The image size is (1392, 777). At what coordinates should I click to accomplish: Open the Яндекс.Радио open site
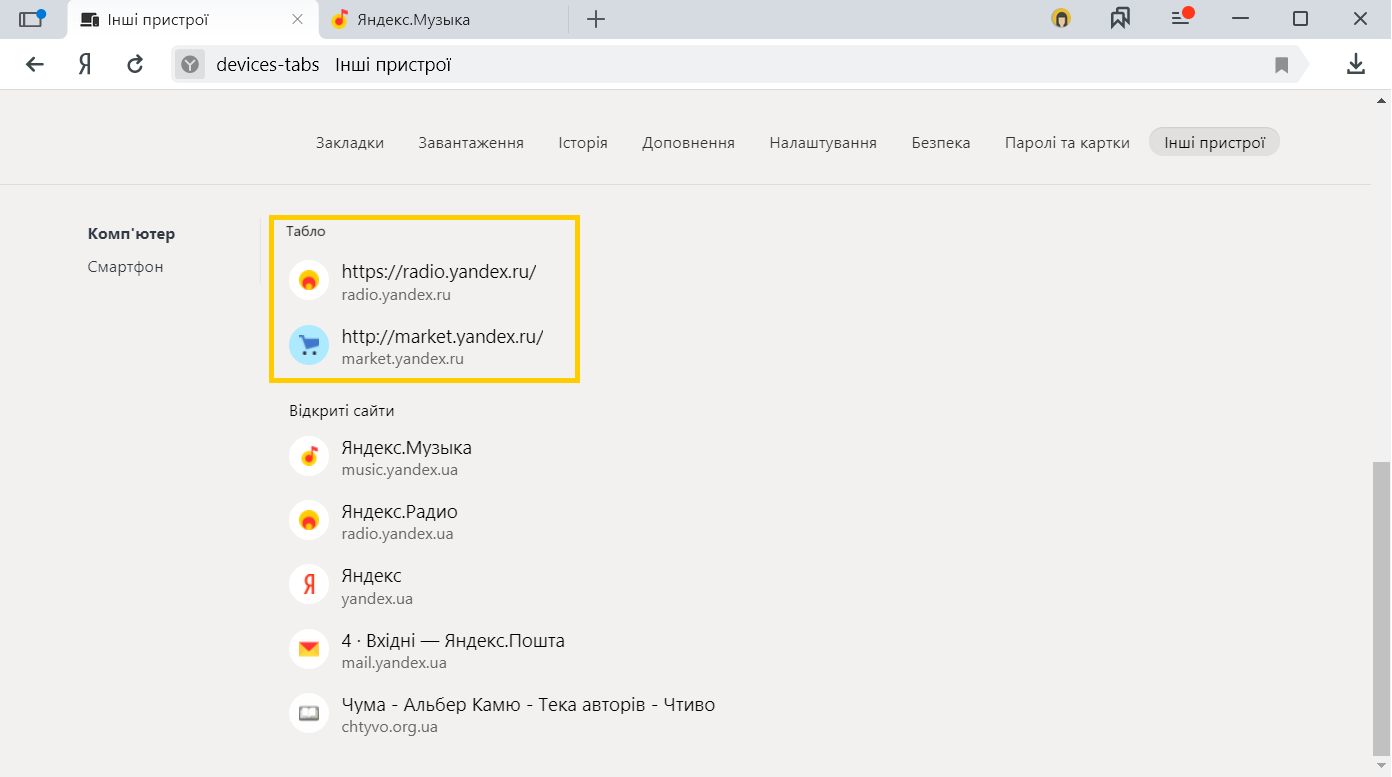click(399, 511)
